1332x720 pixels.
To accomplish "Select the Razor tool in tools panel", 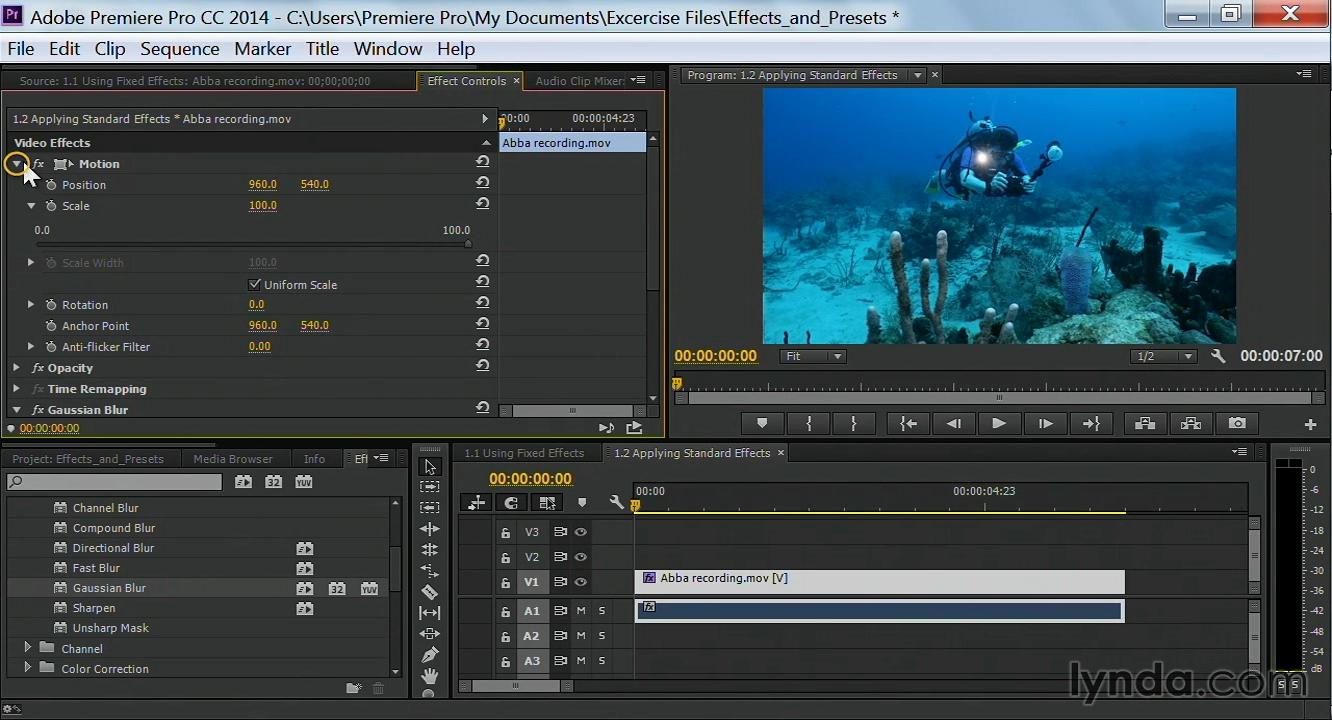I will tap(430, 592).
